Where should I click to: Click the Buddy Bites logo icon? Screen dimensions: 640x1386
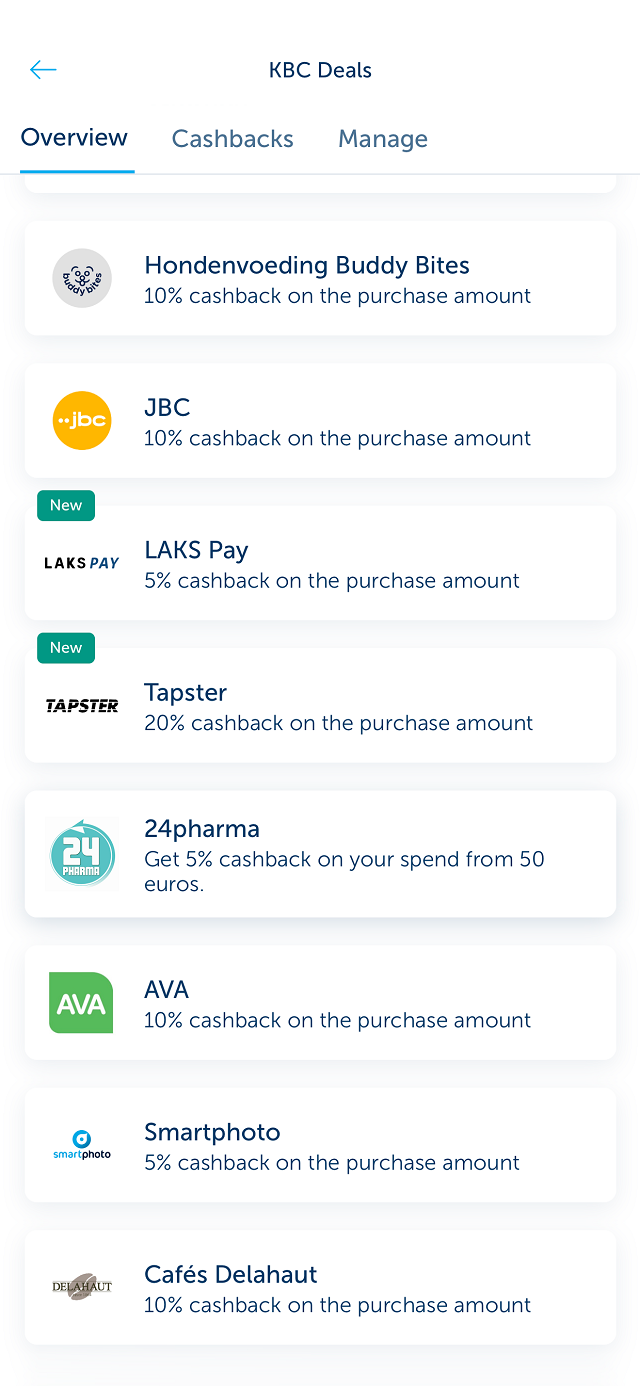pos(82,278)
